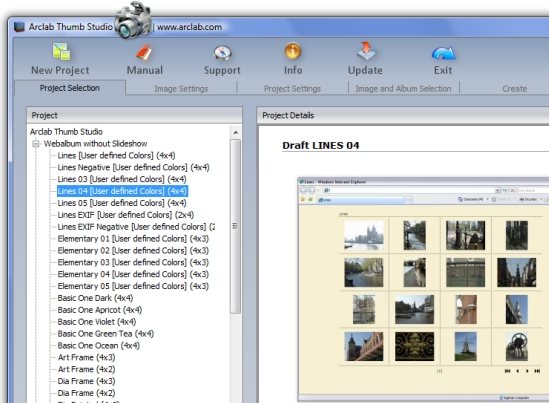Click the Draft LINES 04 preview image
This screenshot has height=403, width=549.
pyautogui.click(x=423, y=289)
